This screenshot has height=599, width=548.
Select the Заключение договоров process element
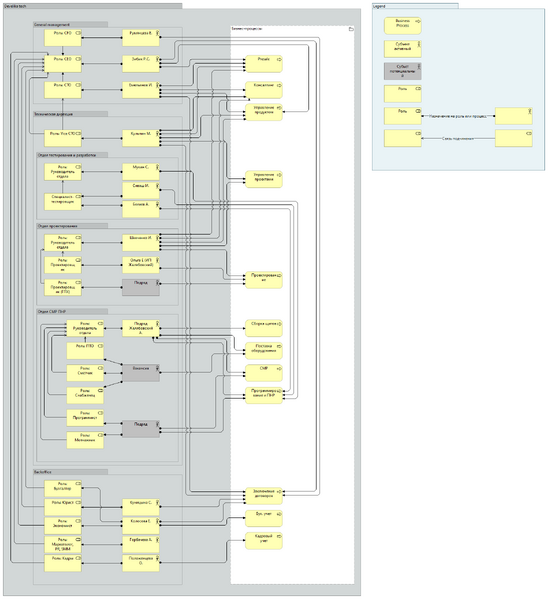pos(264,496)
